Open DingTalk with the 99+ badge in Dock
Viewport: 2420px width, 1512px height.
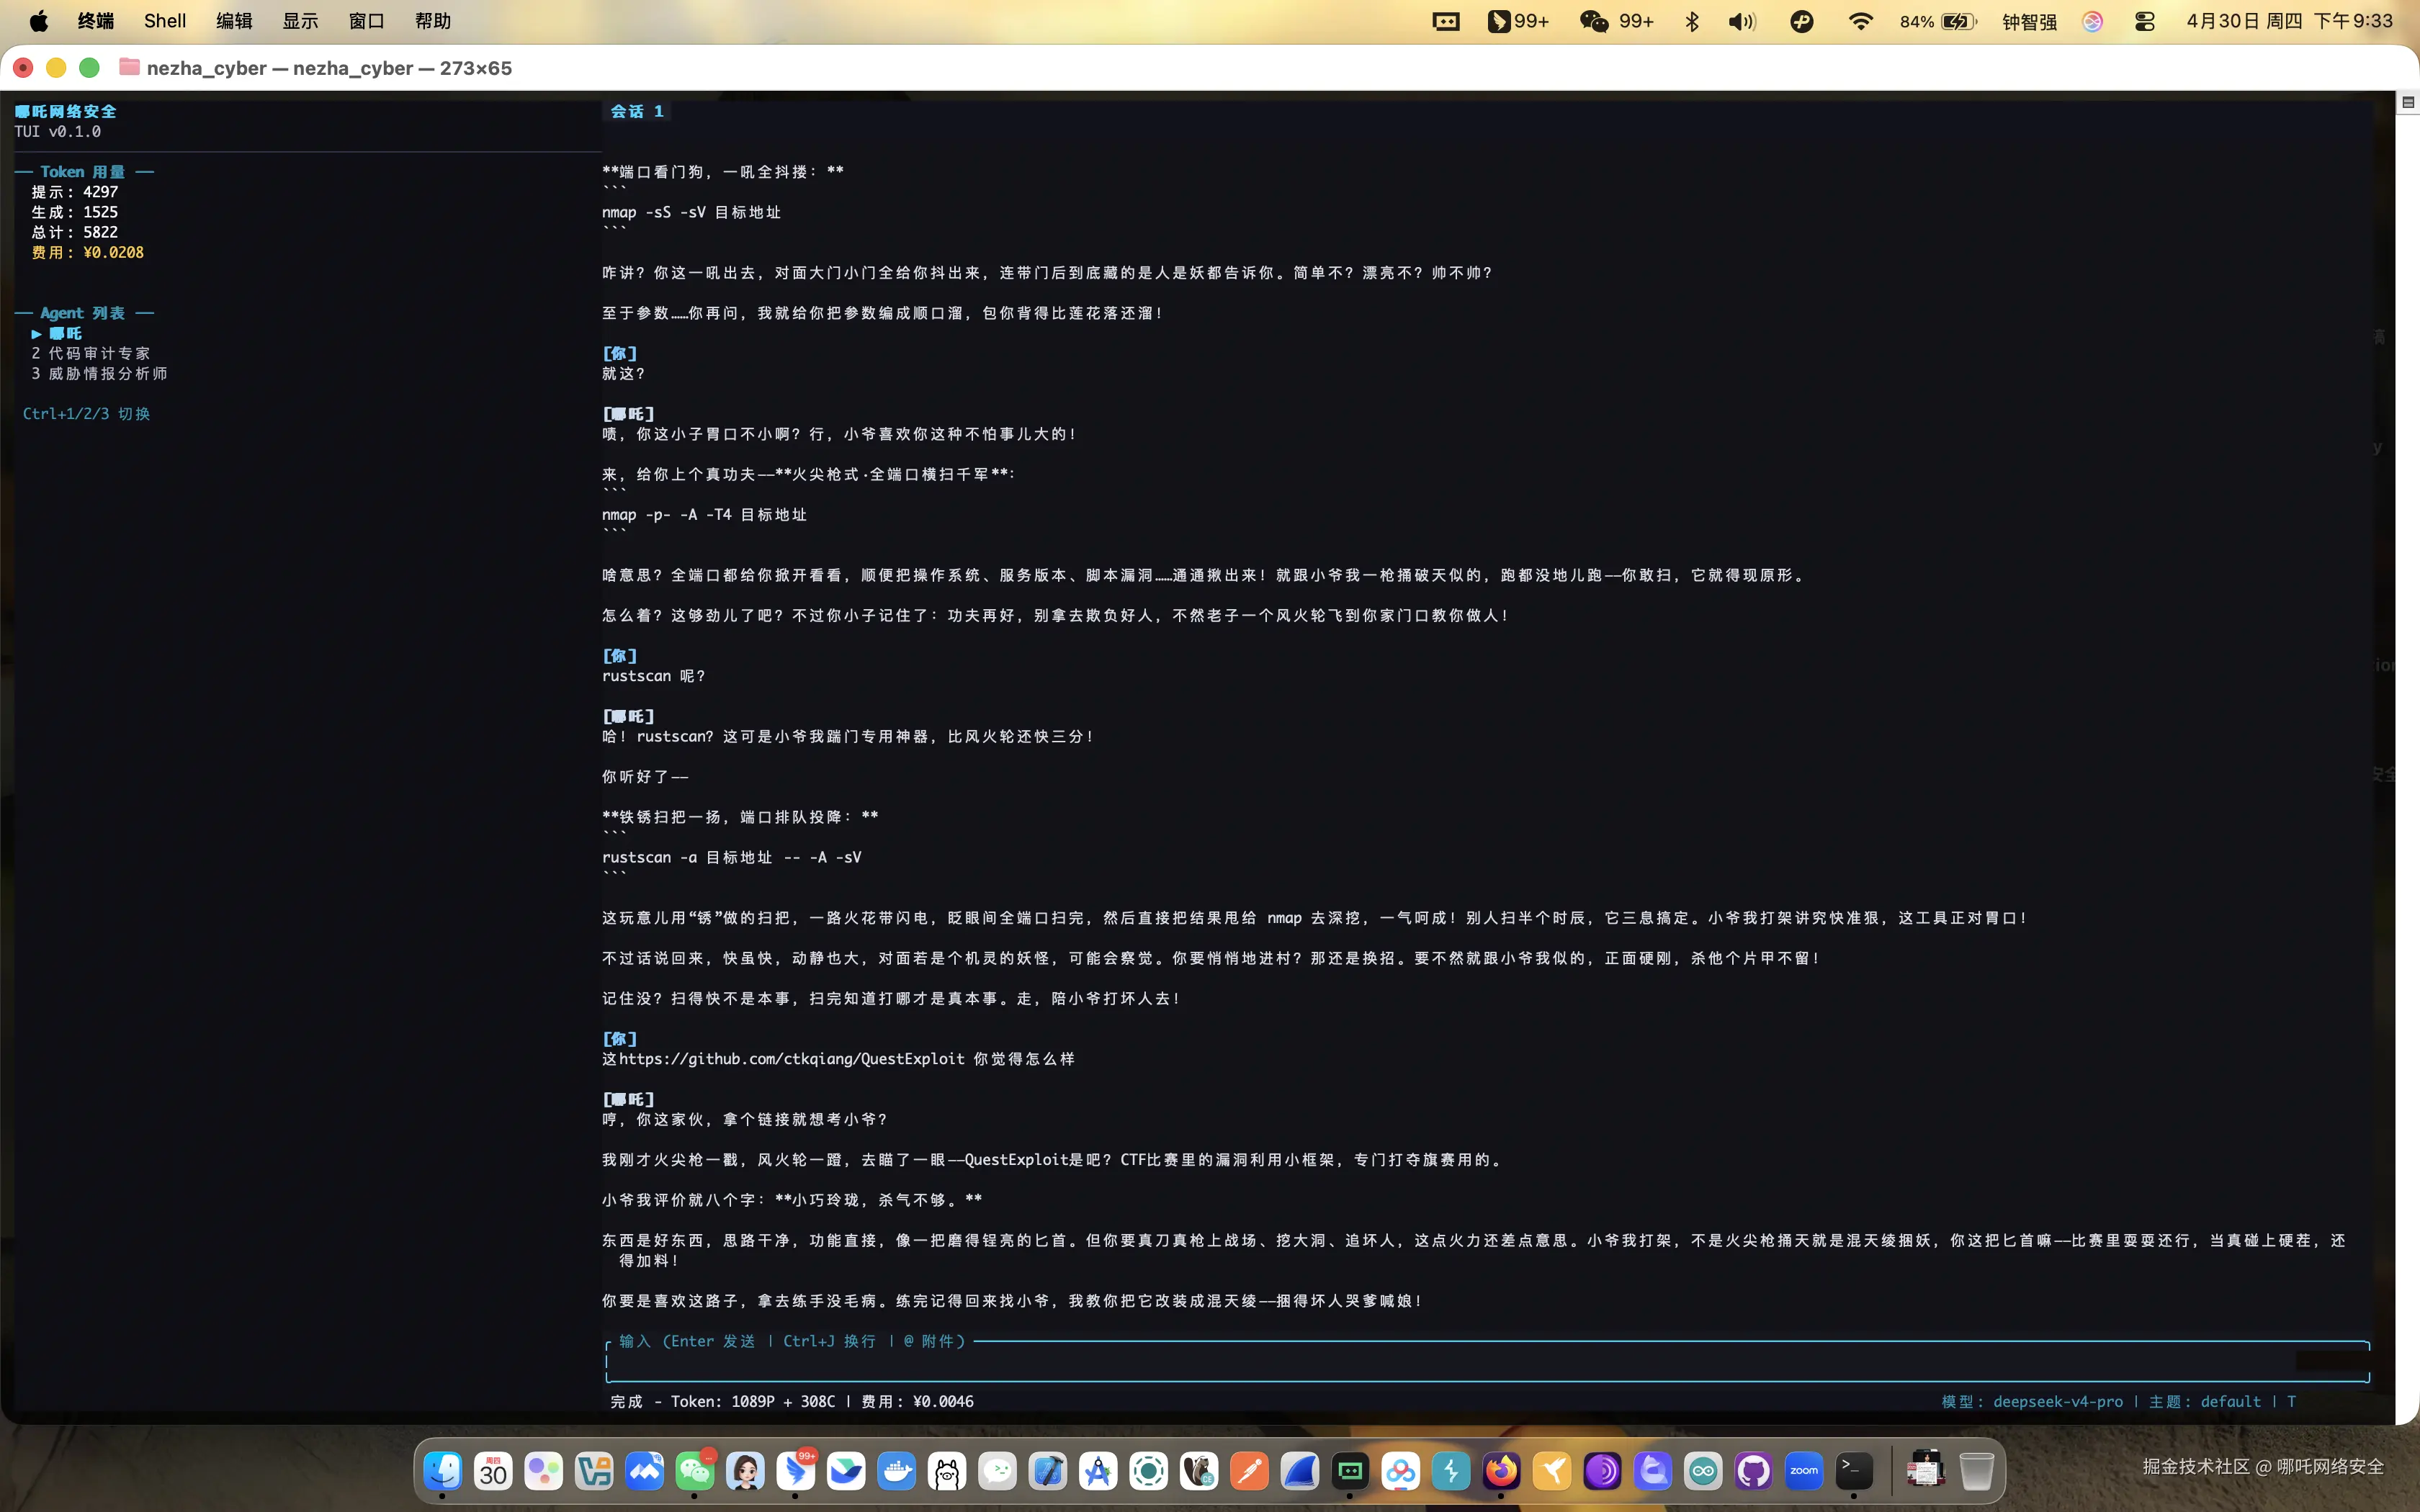click(x=796, y=1471)
